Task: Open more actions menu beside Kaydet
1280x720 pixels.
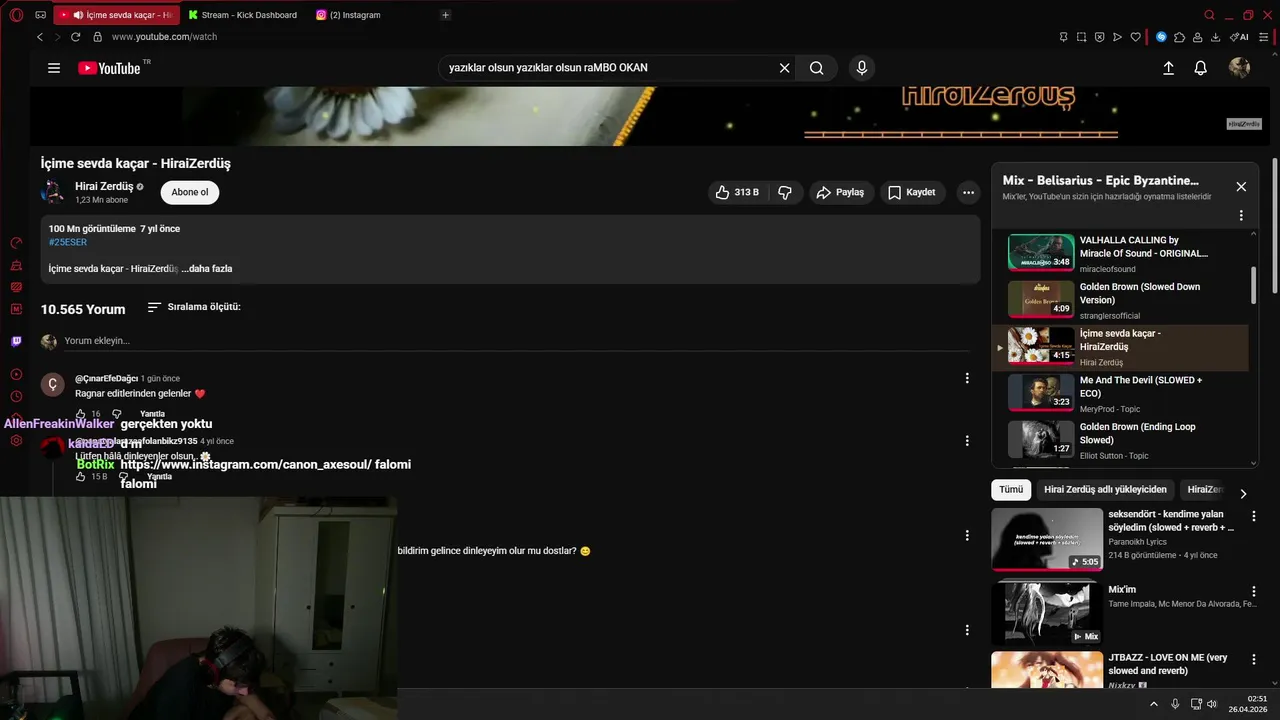Action: click(968, 192)
